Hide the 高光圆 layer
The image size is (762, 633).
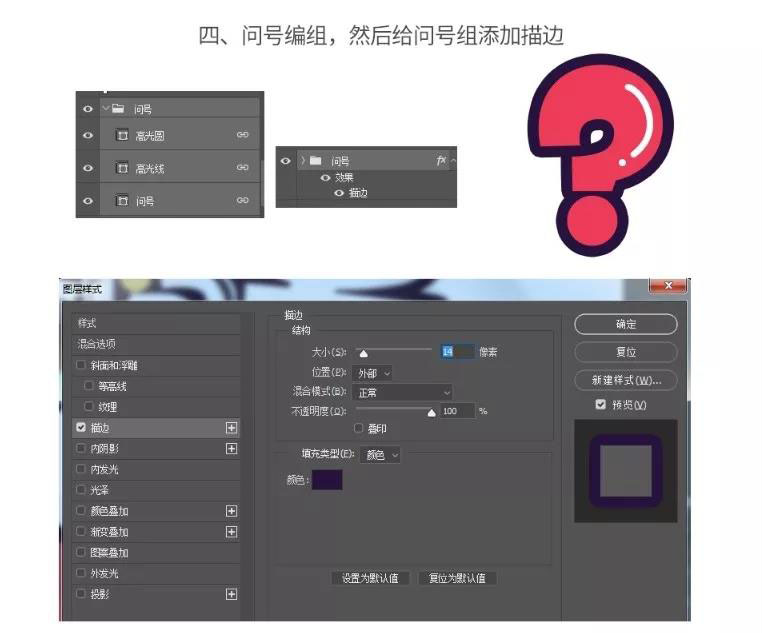click(x=87, y=135)
